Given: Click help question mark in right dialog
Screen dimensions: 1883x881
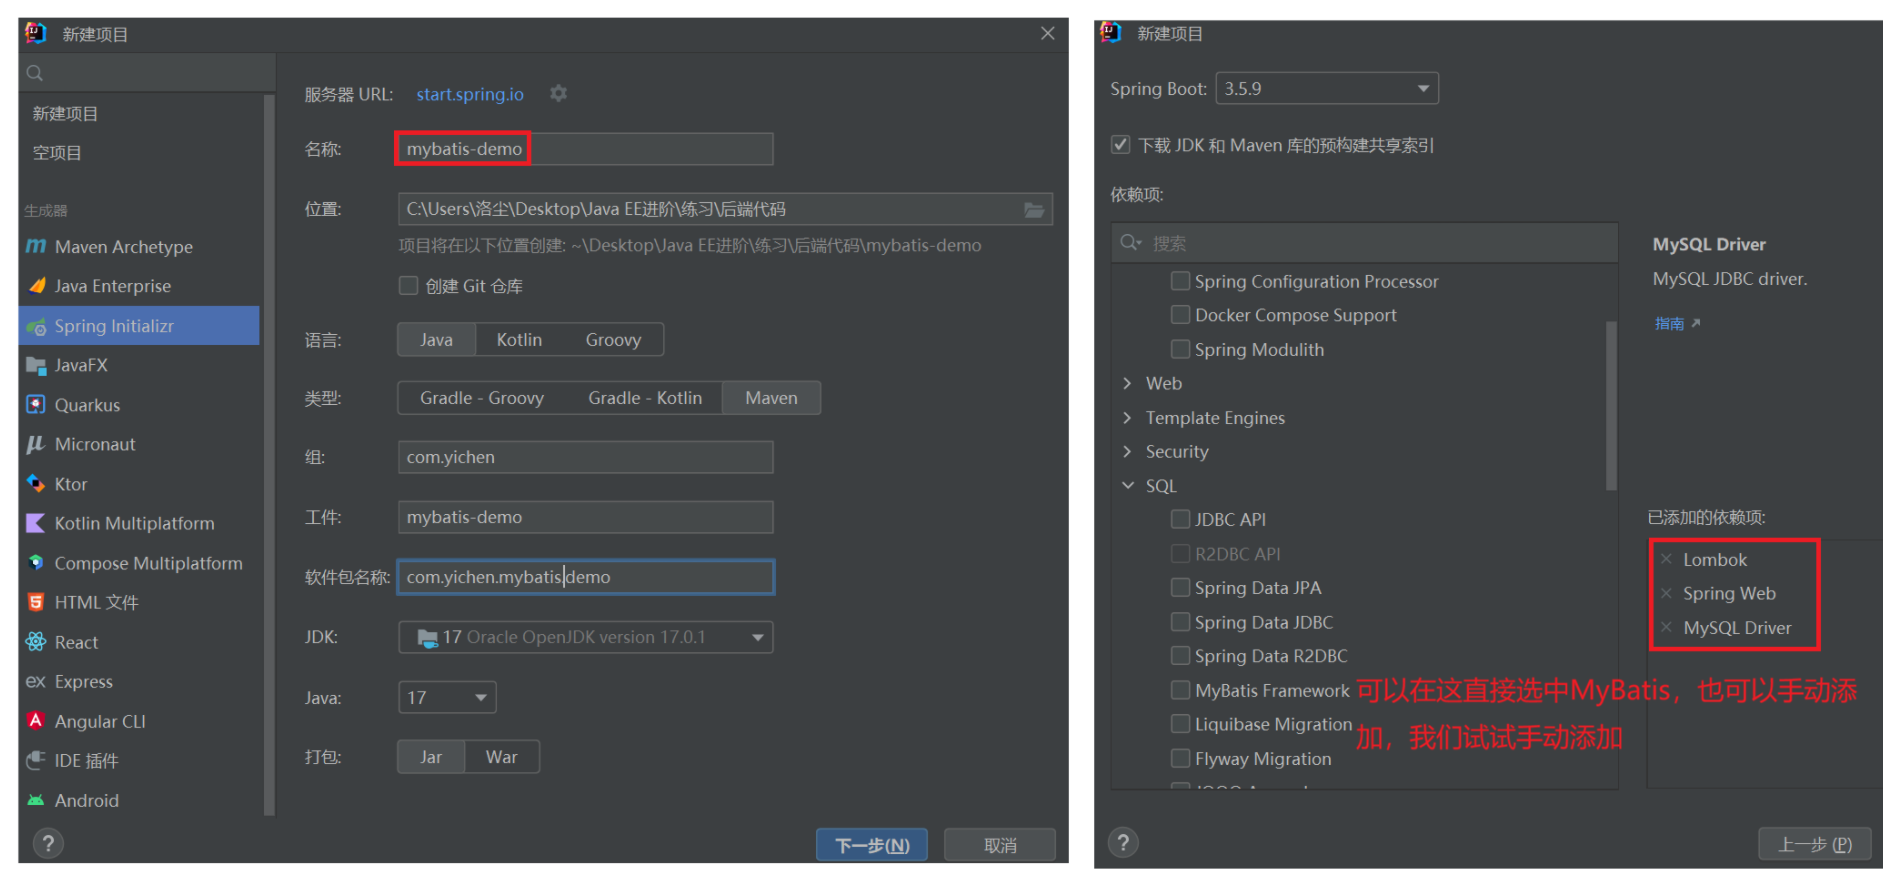Looking at the screenshot, I should pyautogui.click(x=1123, y=842).
